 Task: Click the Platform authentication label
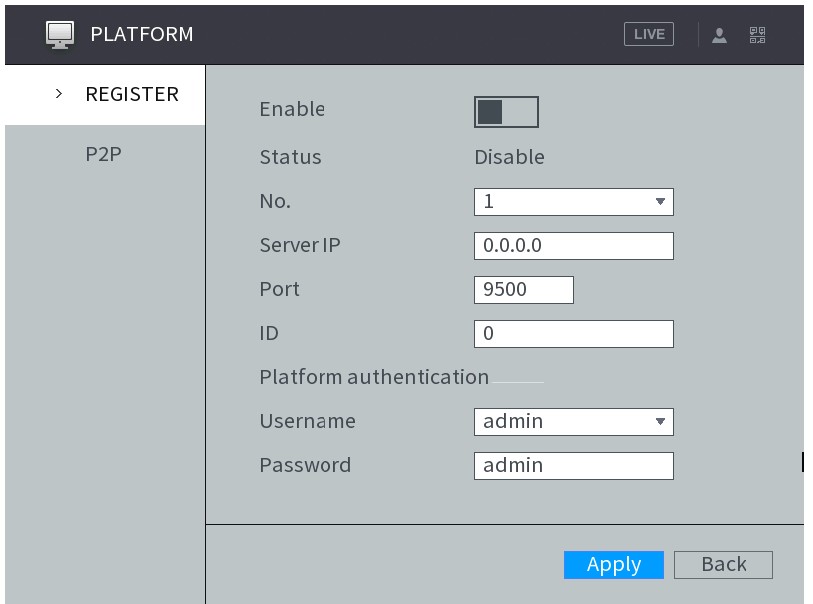click(373, 377)
